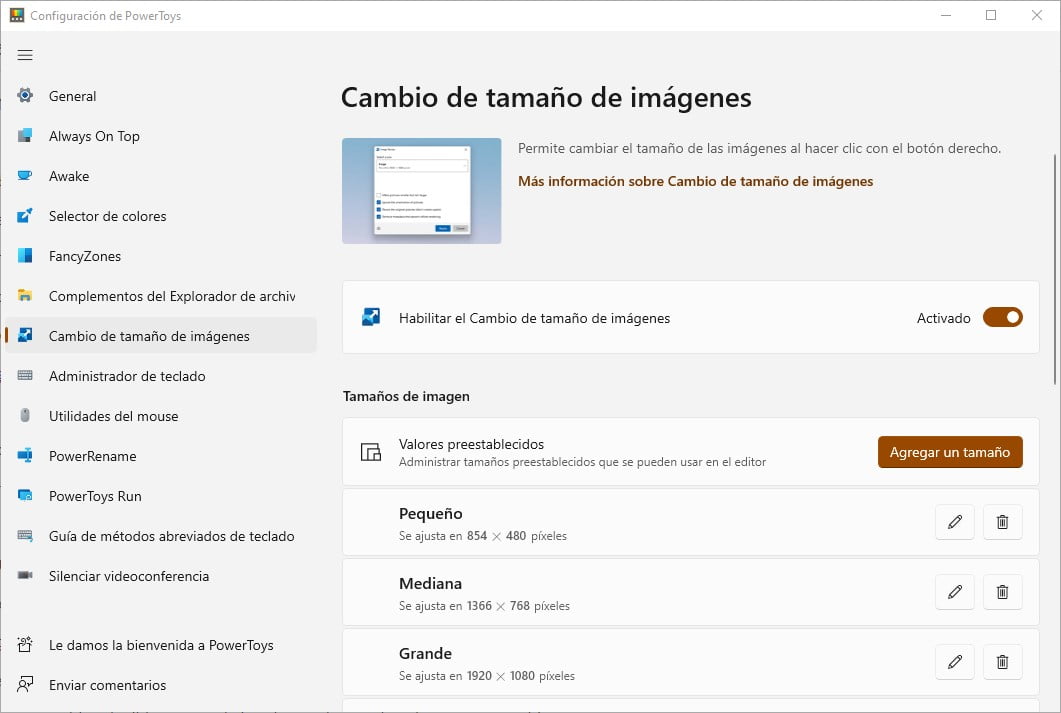Click the Tamaños de imagen heading
The image size is (1061, 713).
pyautogui.click(x=406, y=396)
